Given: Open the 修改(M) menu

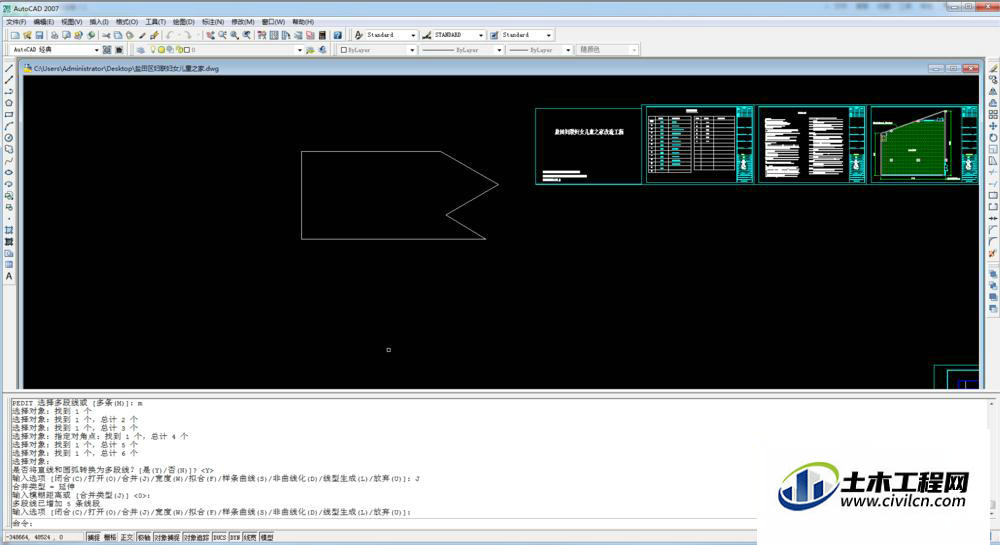Looking at the screenshot, I should pos(242,22).
